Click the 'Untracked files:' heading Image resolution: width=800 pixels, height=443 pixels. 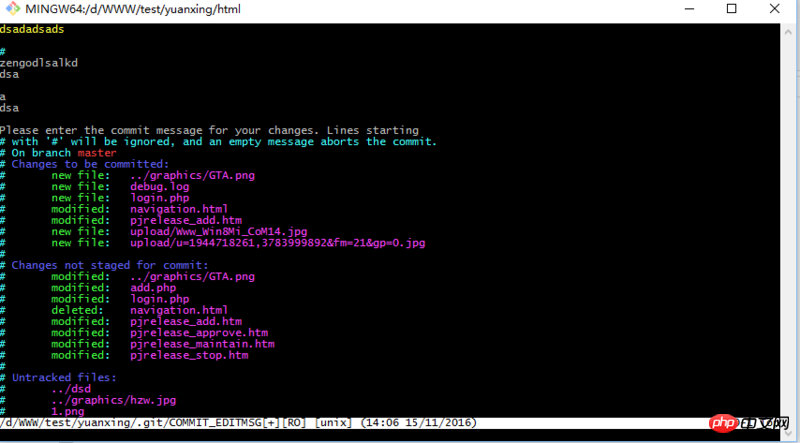pos(64,378)
